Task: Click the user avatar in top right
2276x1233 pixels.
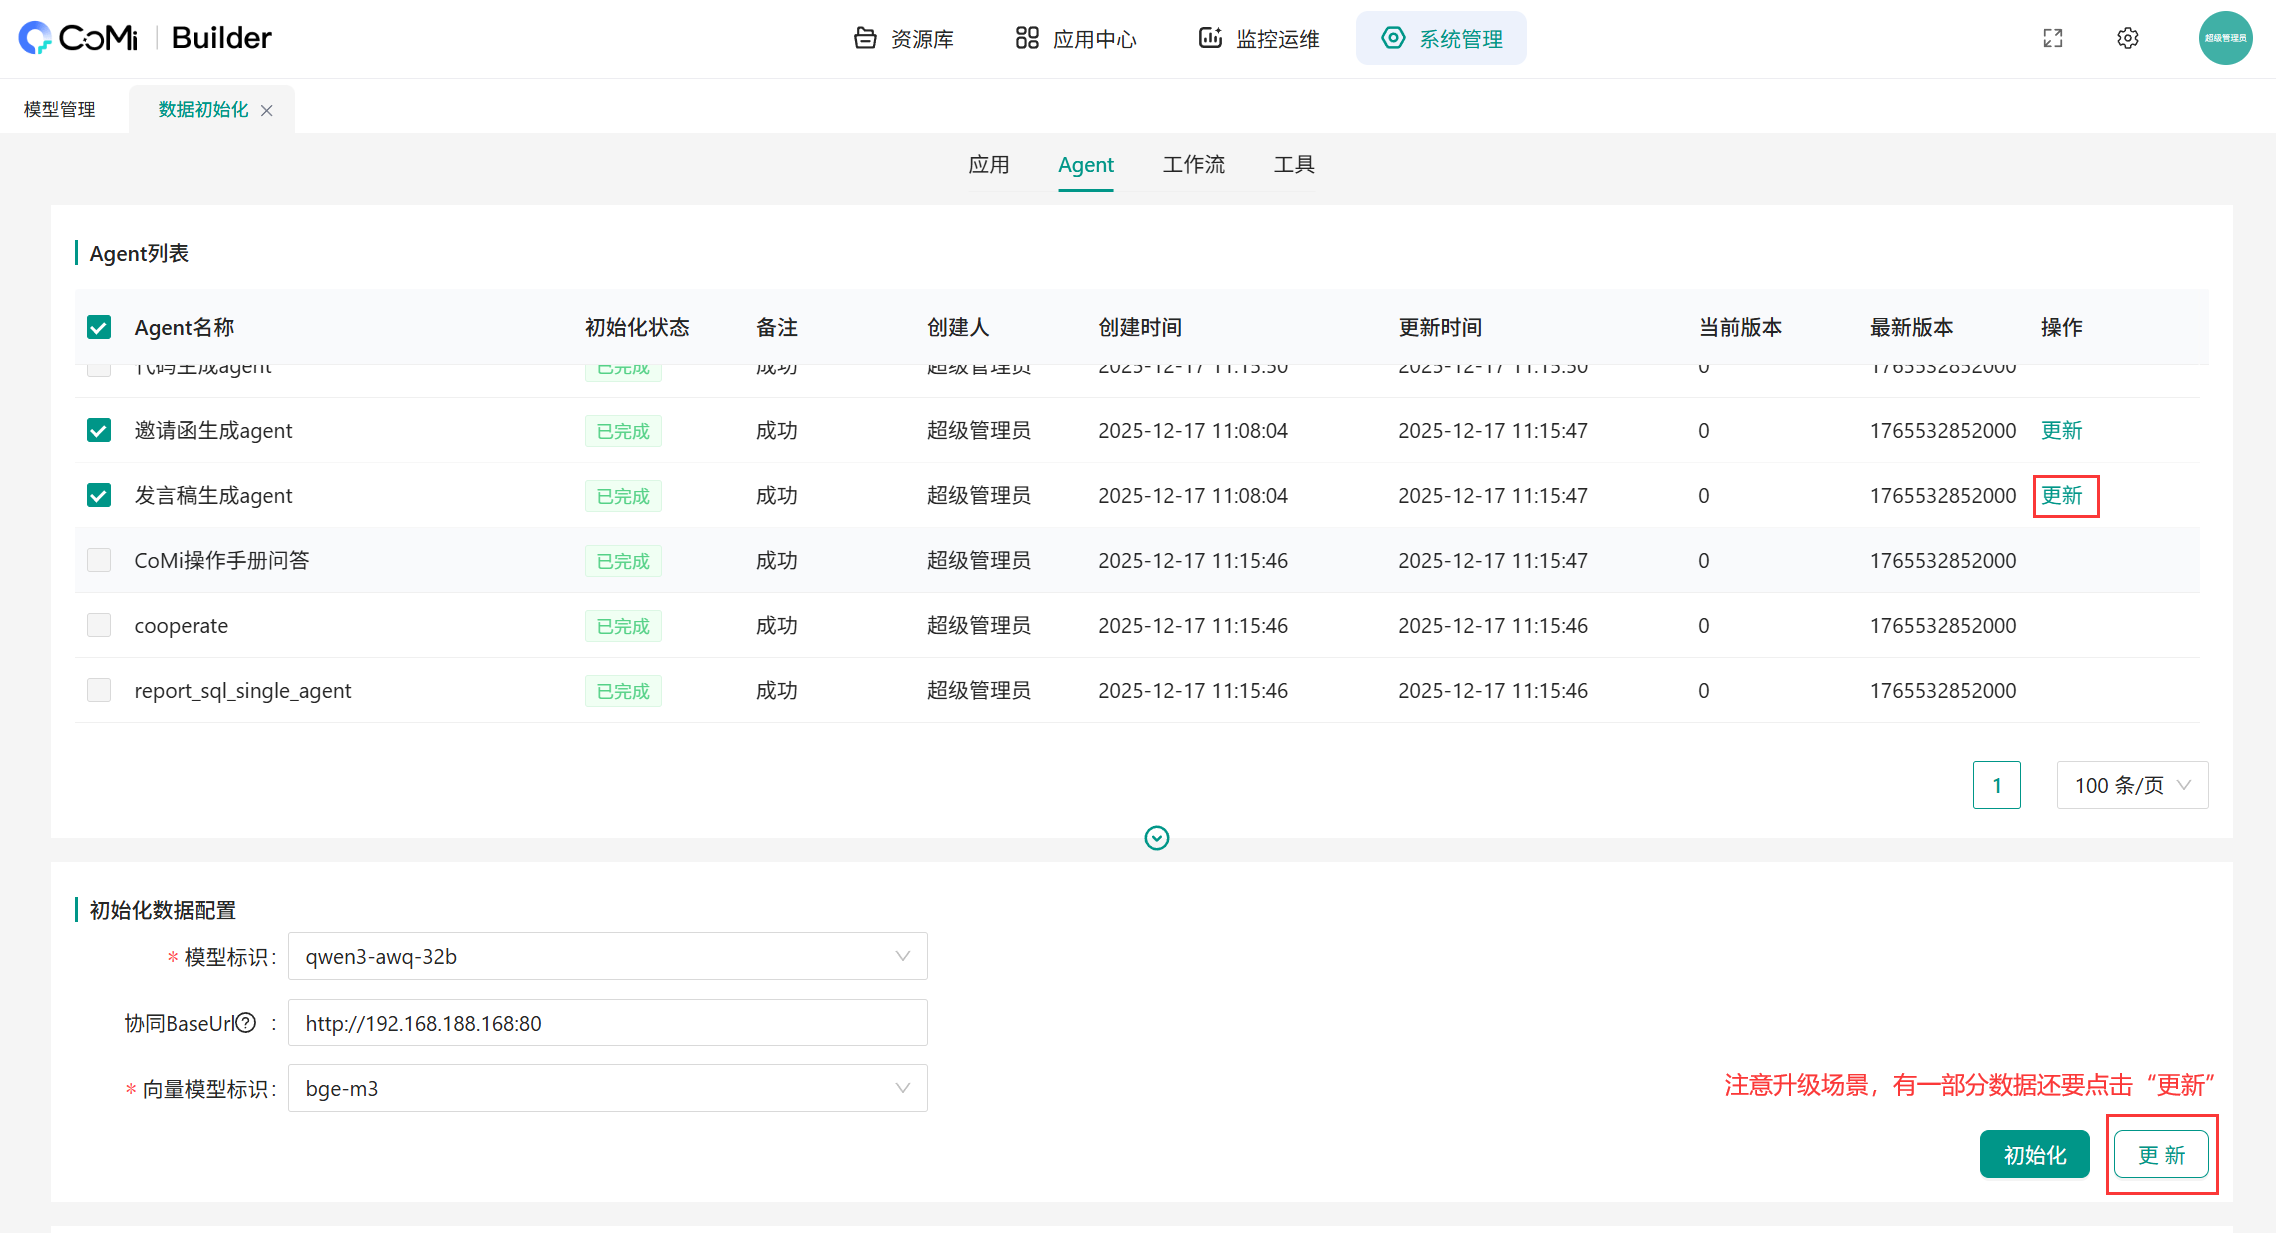Action: (2225, 38)
